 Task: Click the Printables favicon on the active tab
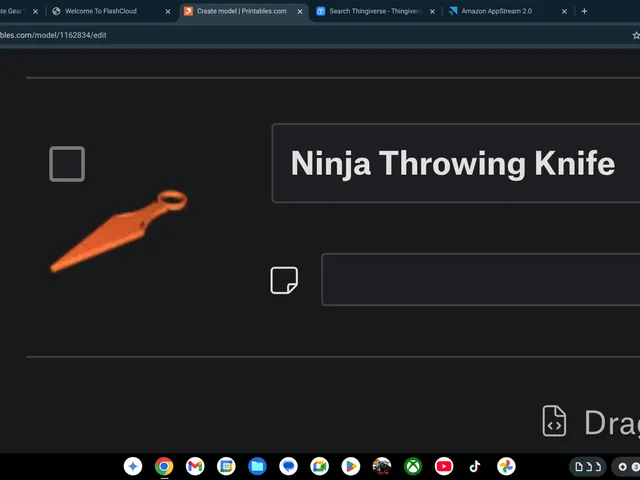tap(188, 11)
